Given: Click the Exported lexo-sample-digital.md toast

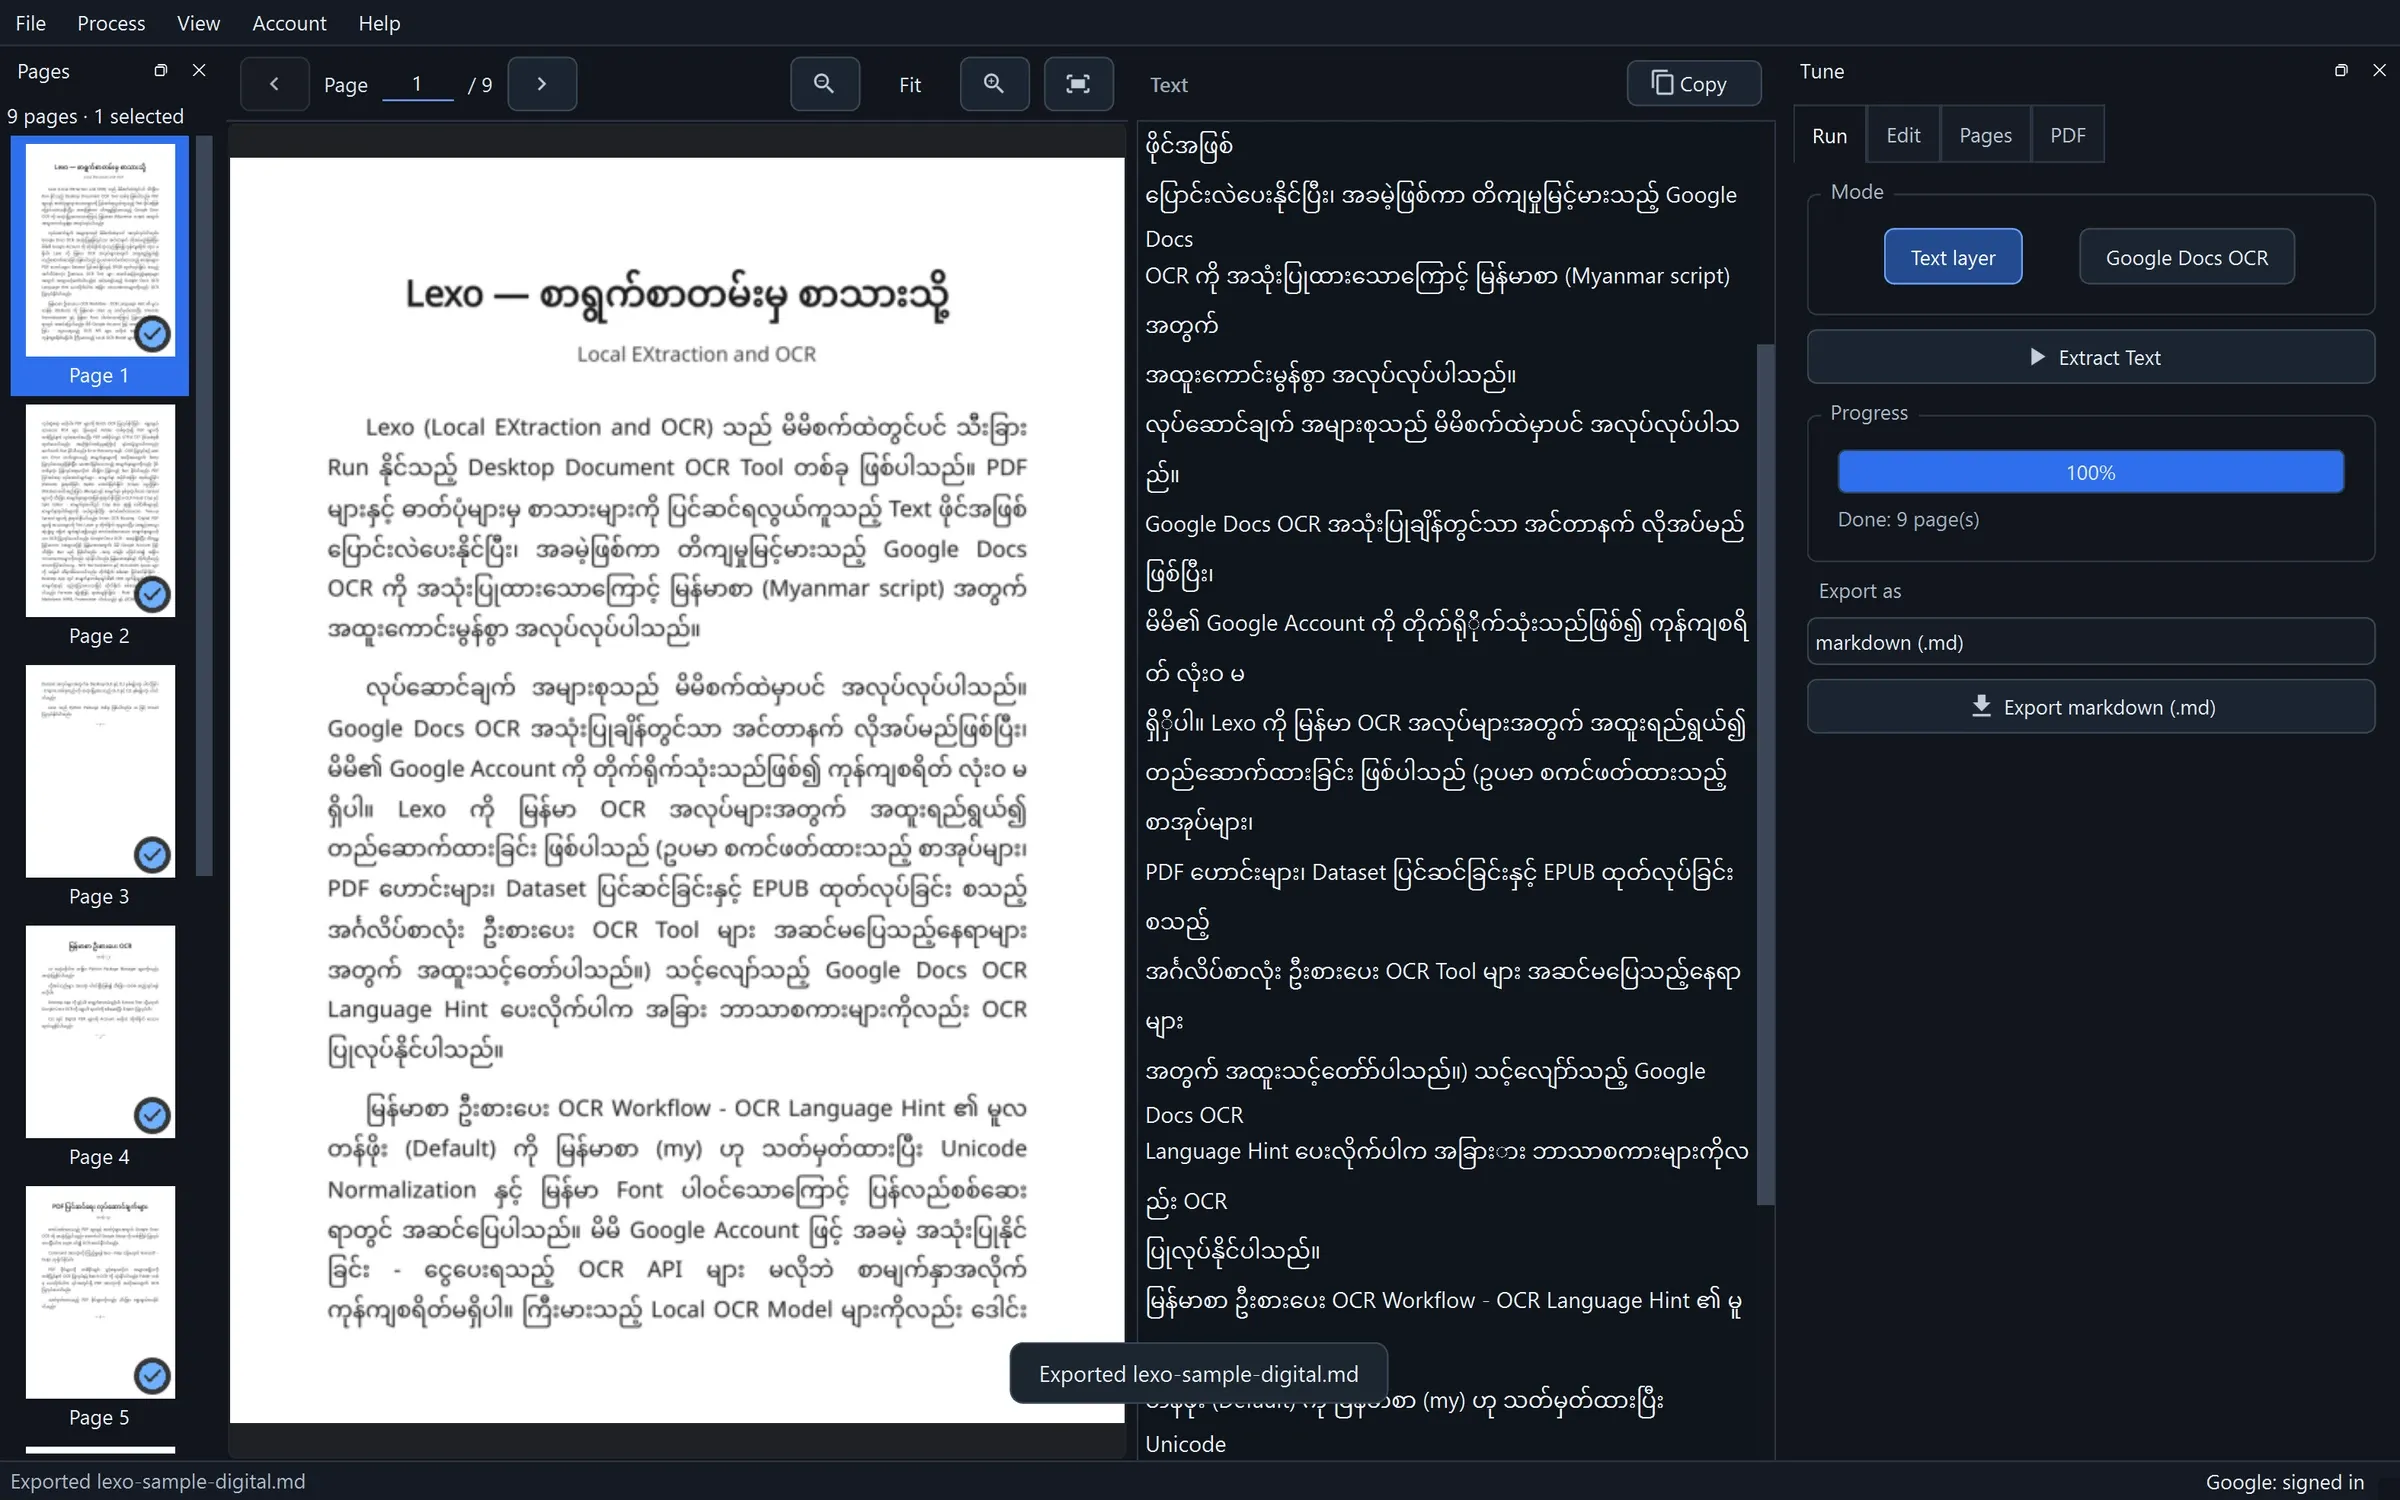Looking at the screenshot, I should point(1198,1374).
